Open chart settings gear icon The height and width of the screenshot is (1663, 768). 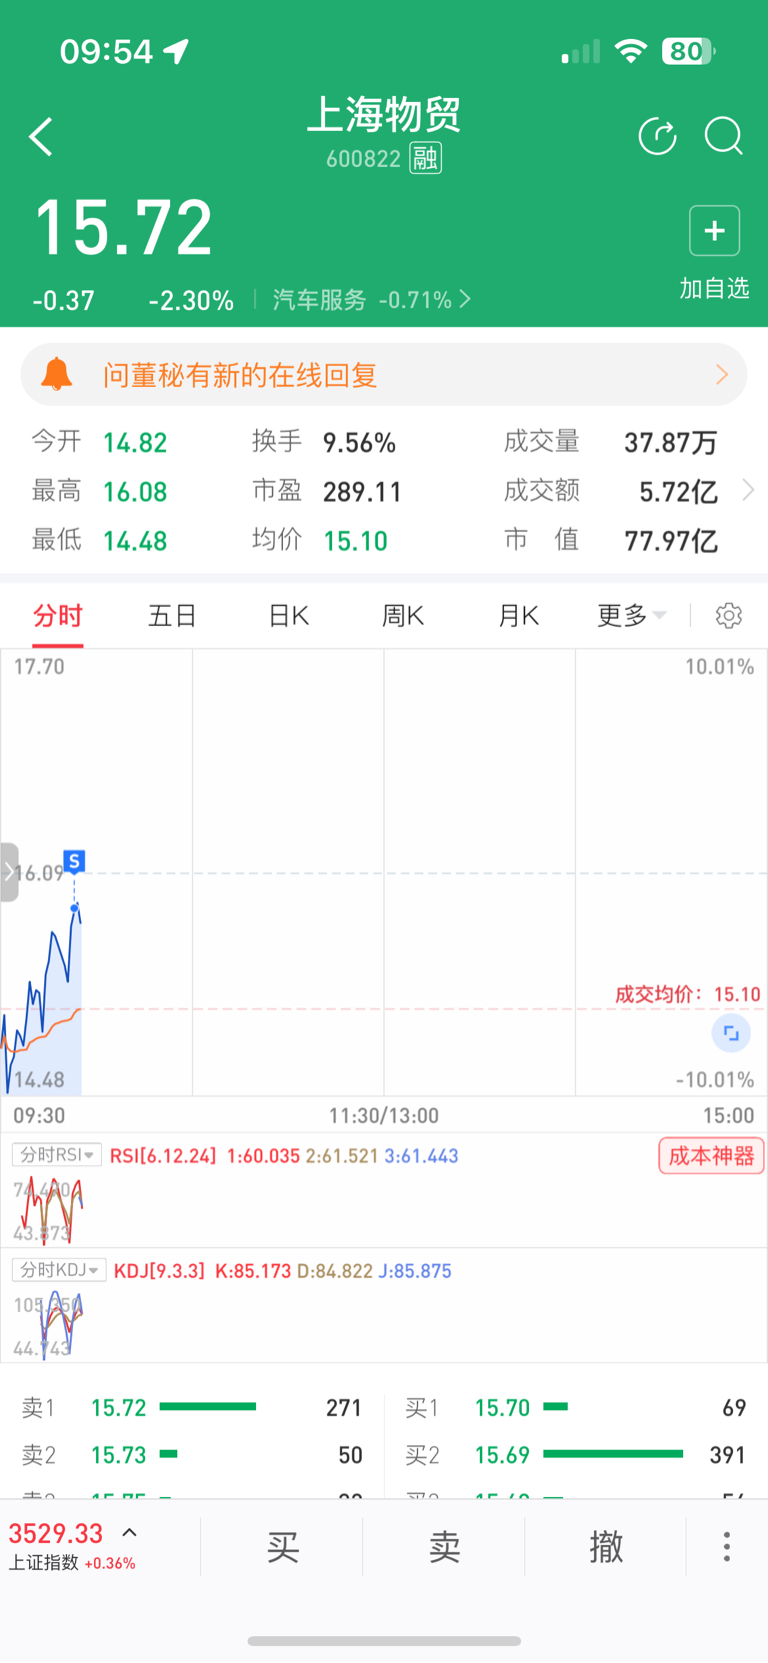(x=728, y=615)
